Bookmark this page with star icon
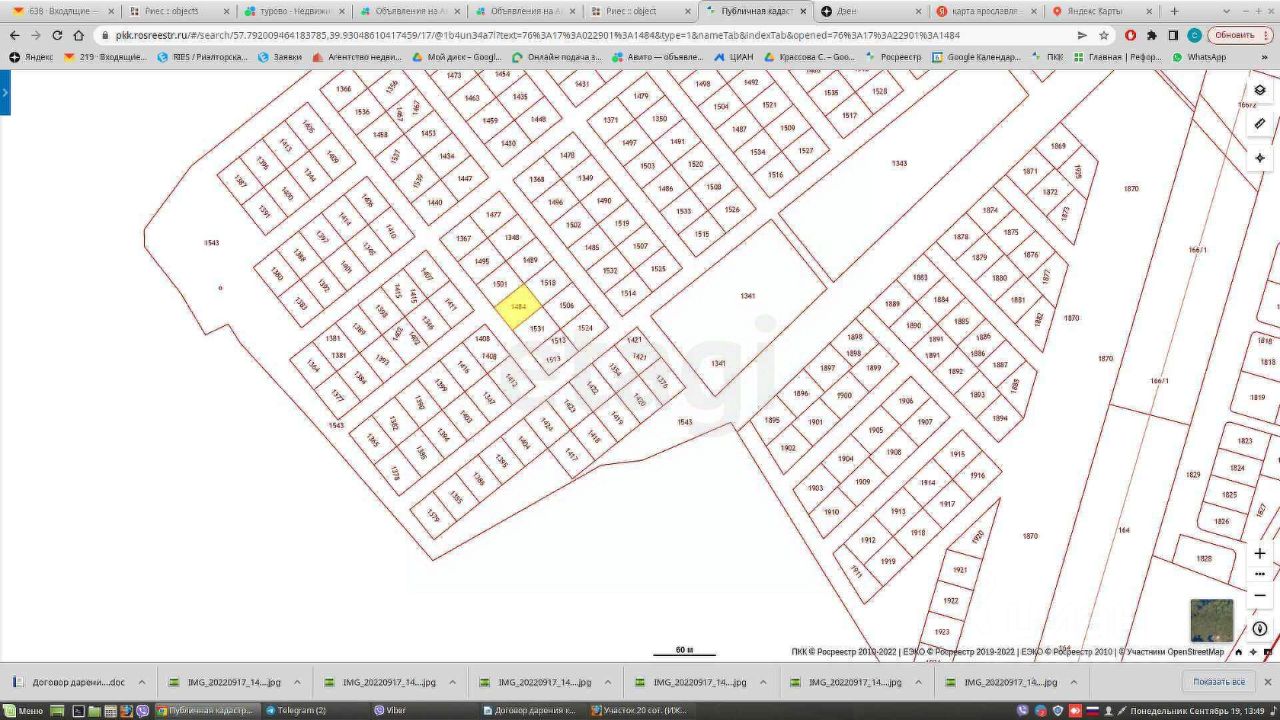 pos(1104,35)
